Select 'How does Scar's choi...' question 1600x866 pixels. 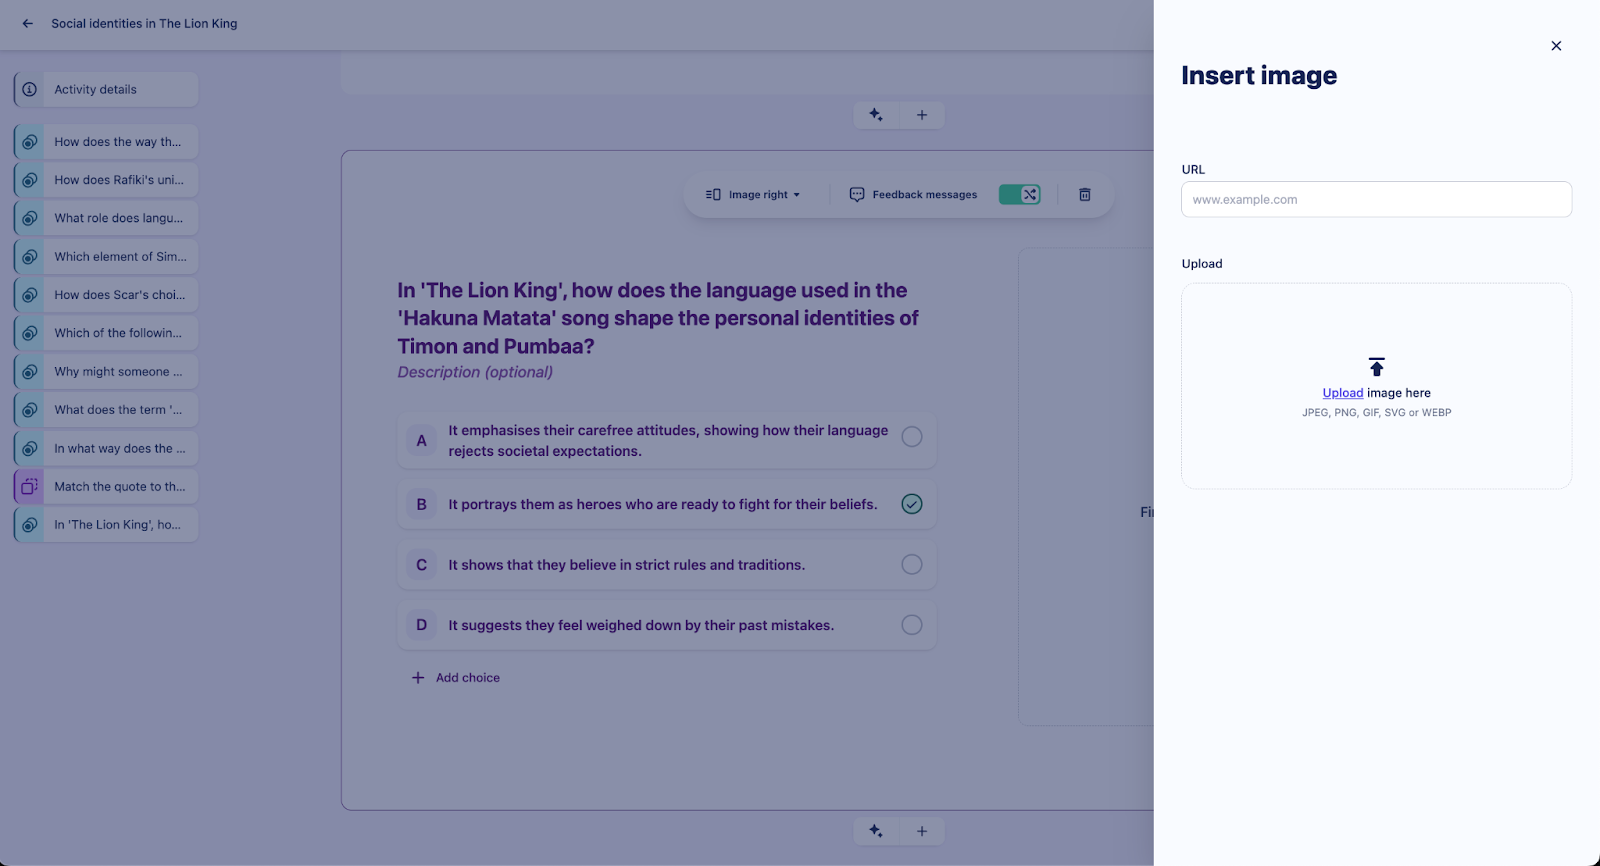pos(106,295)
